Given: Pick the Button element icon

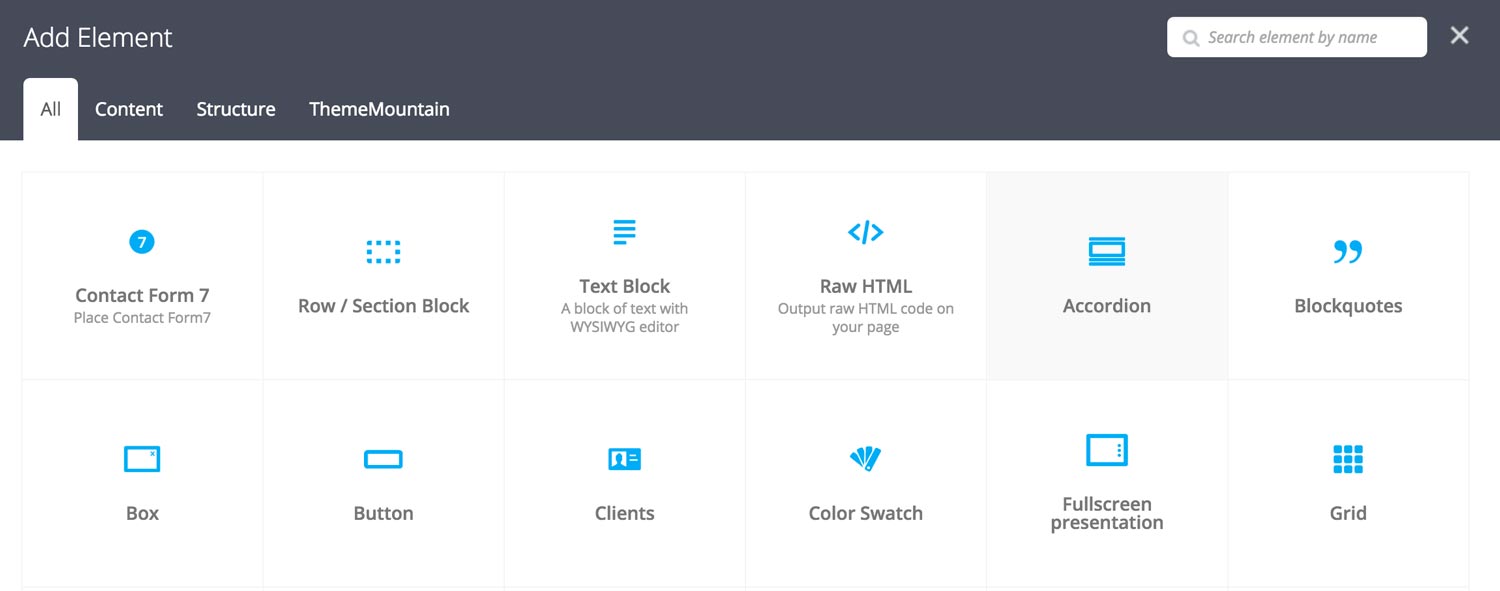Looking at the screenshot, I should coord(383,459).
